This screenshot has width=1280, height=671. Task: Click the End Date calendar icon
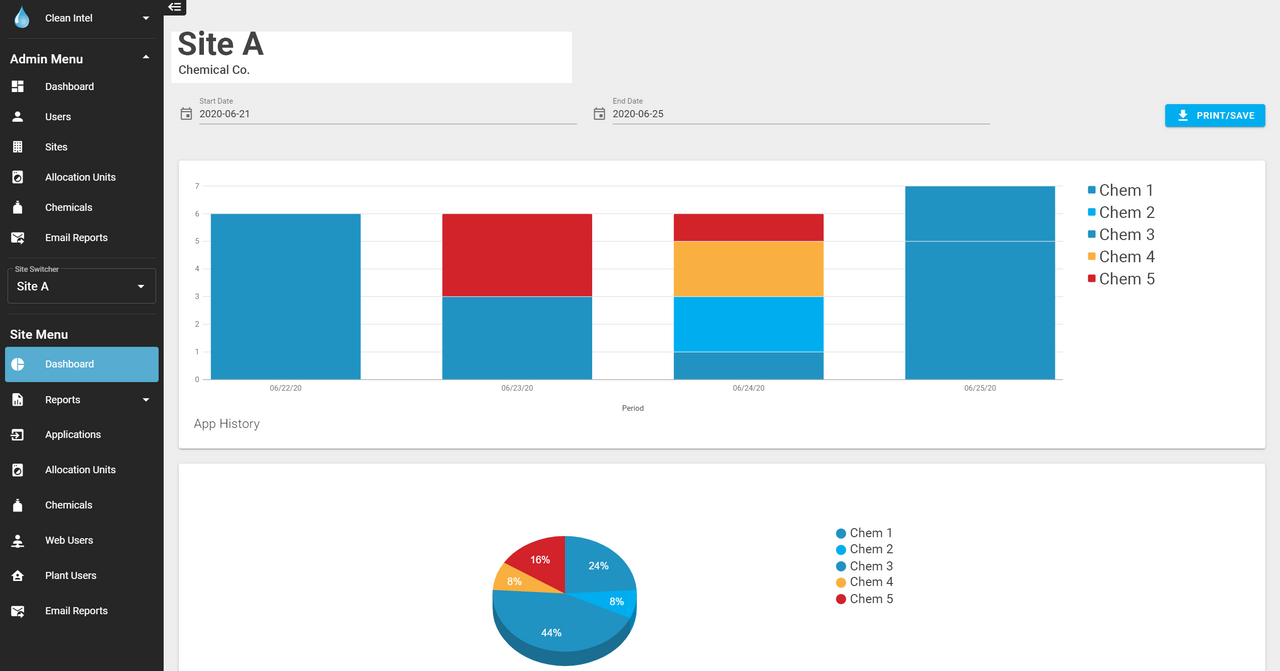[x=599, y=114]
